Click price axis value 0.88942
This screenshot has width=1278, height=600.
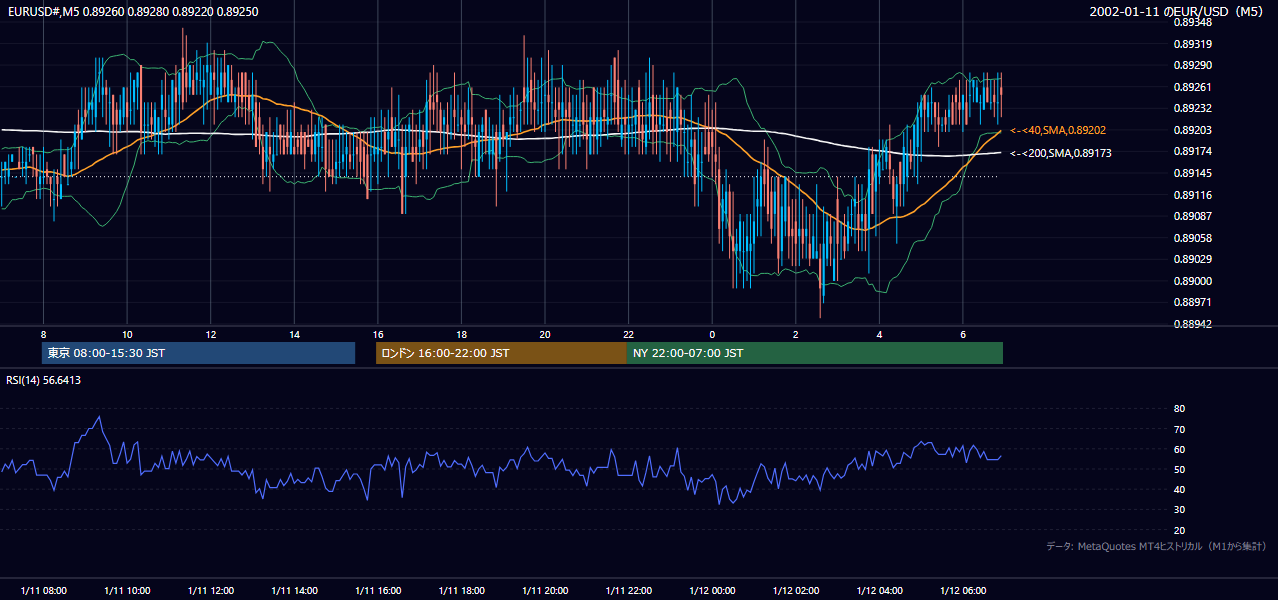[x=1193, y=324]
